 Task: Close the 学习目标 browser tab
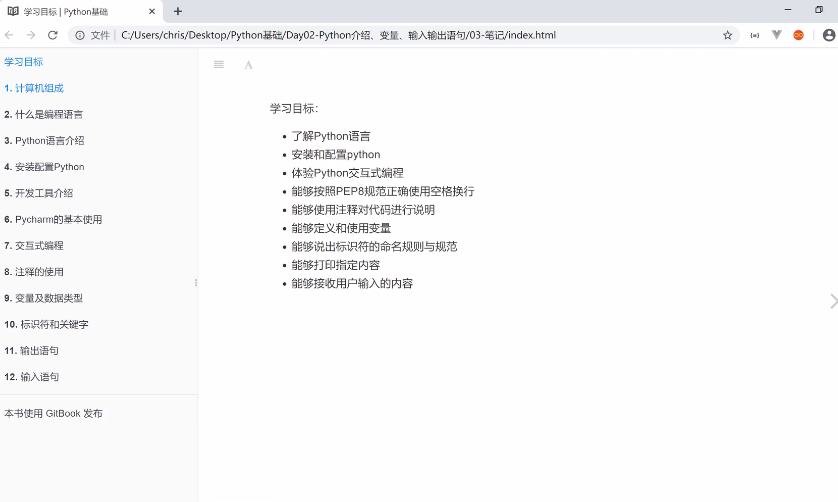[x=152, y=11]
